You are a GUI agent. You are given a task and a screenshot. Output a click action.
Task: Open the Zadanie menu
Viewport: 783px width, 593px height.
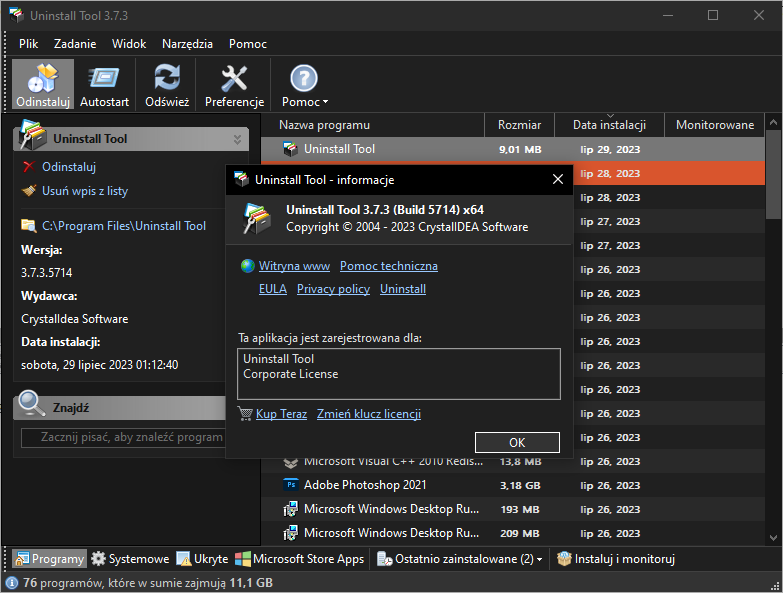75,44
